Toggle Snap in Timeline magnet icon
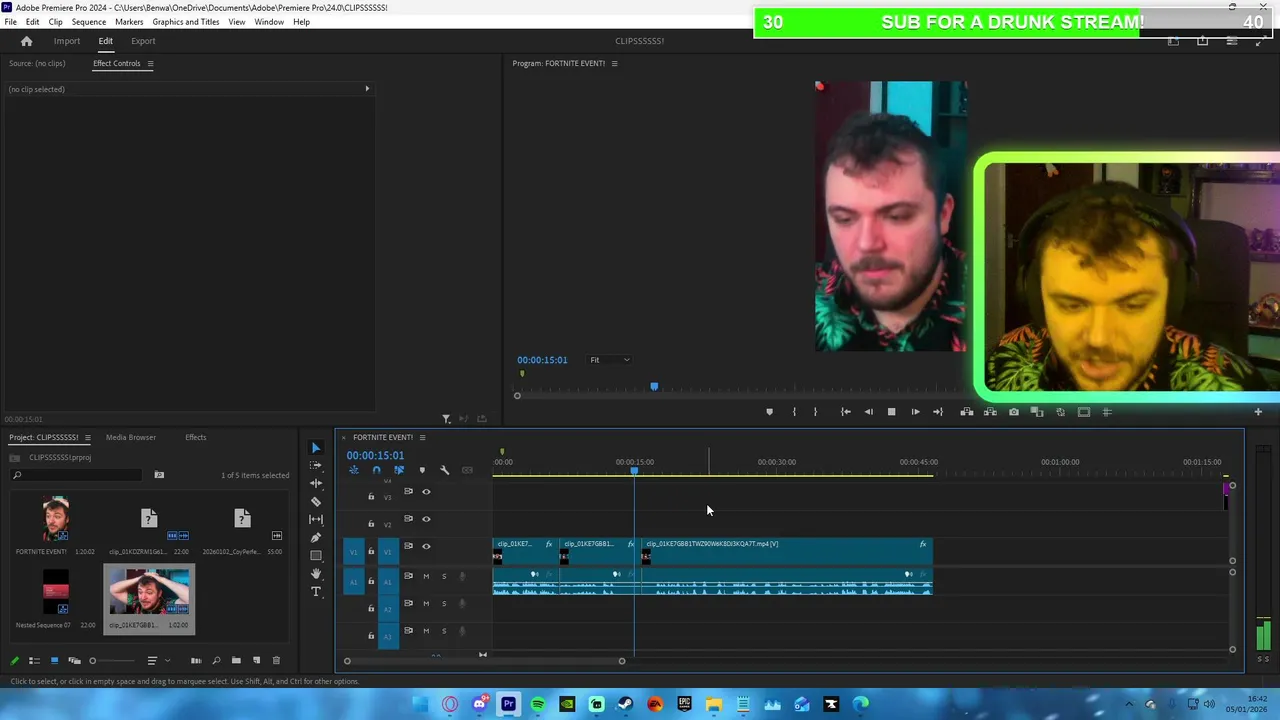 tap(376, 470)
